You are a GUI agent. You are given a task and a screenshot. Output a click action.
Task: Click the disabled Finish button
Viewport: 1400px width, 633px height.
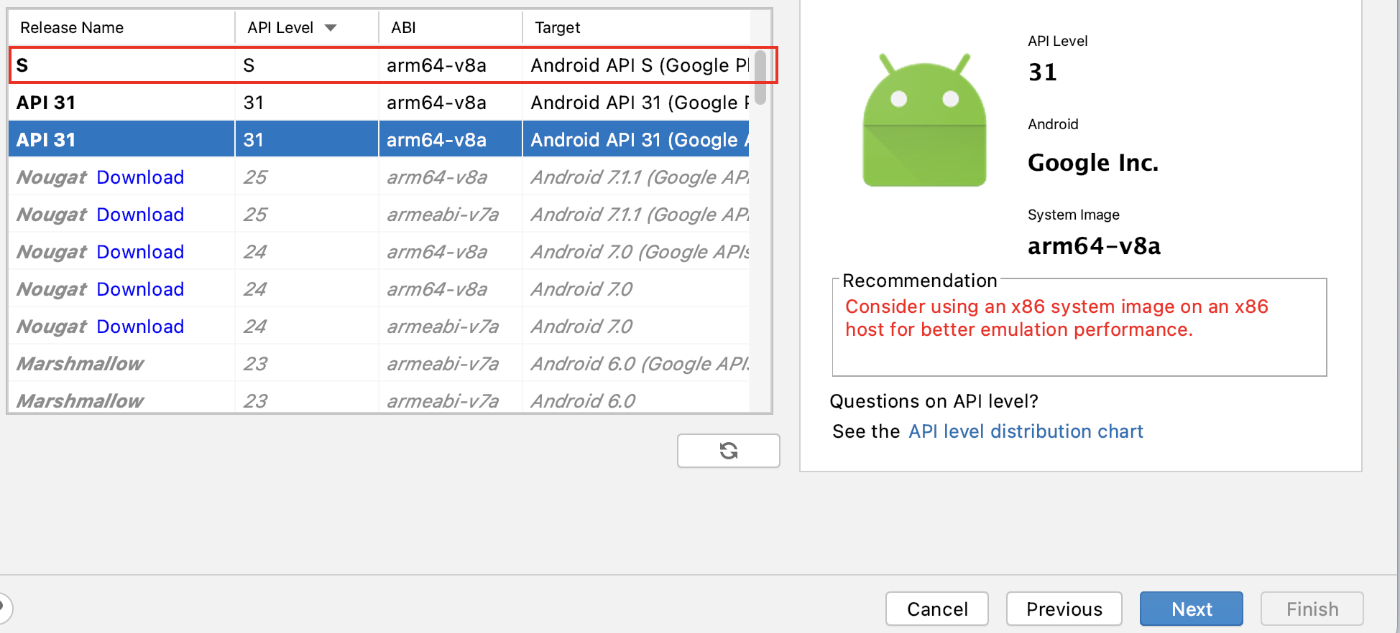(1312, 609)
